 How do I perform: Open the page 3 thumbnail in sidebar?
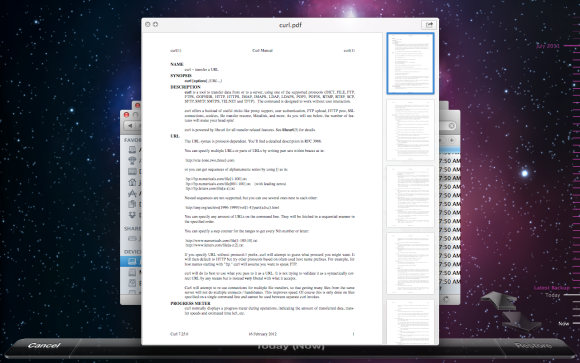click(410, 196)
